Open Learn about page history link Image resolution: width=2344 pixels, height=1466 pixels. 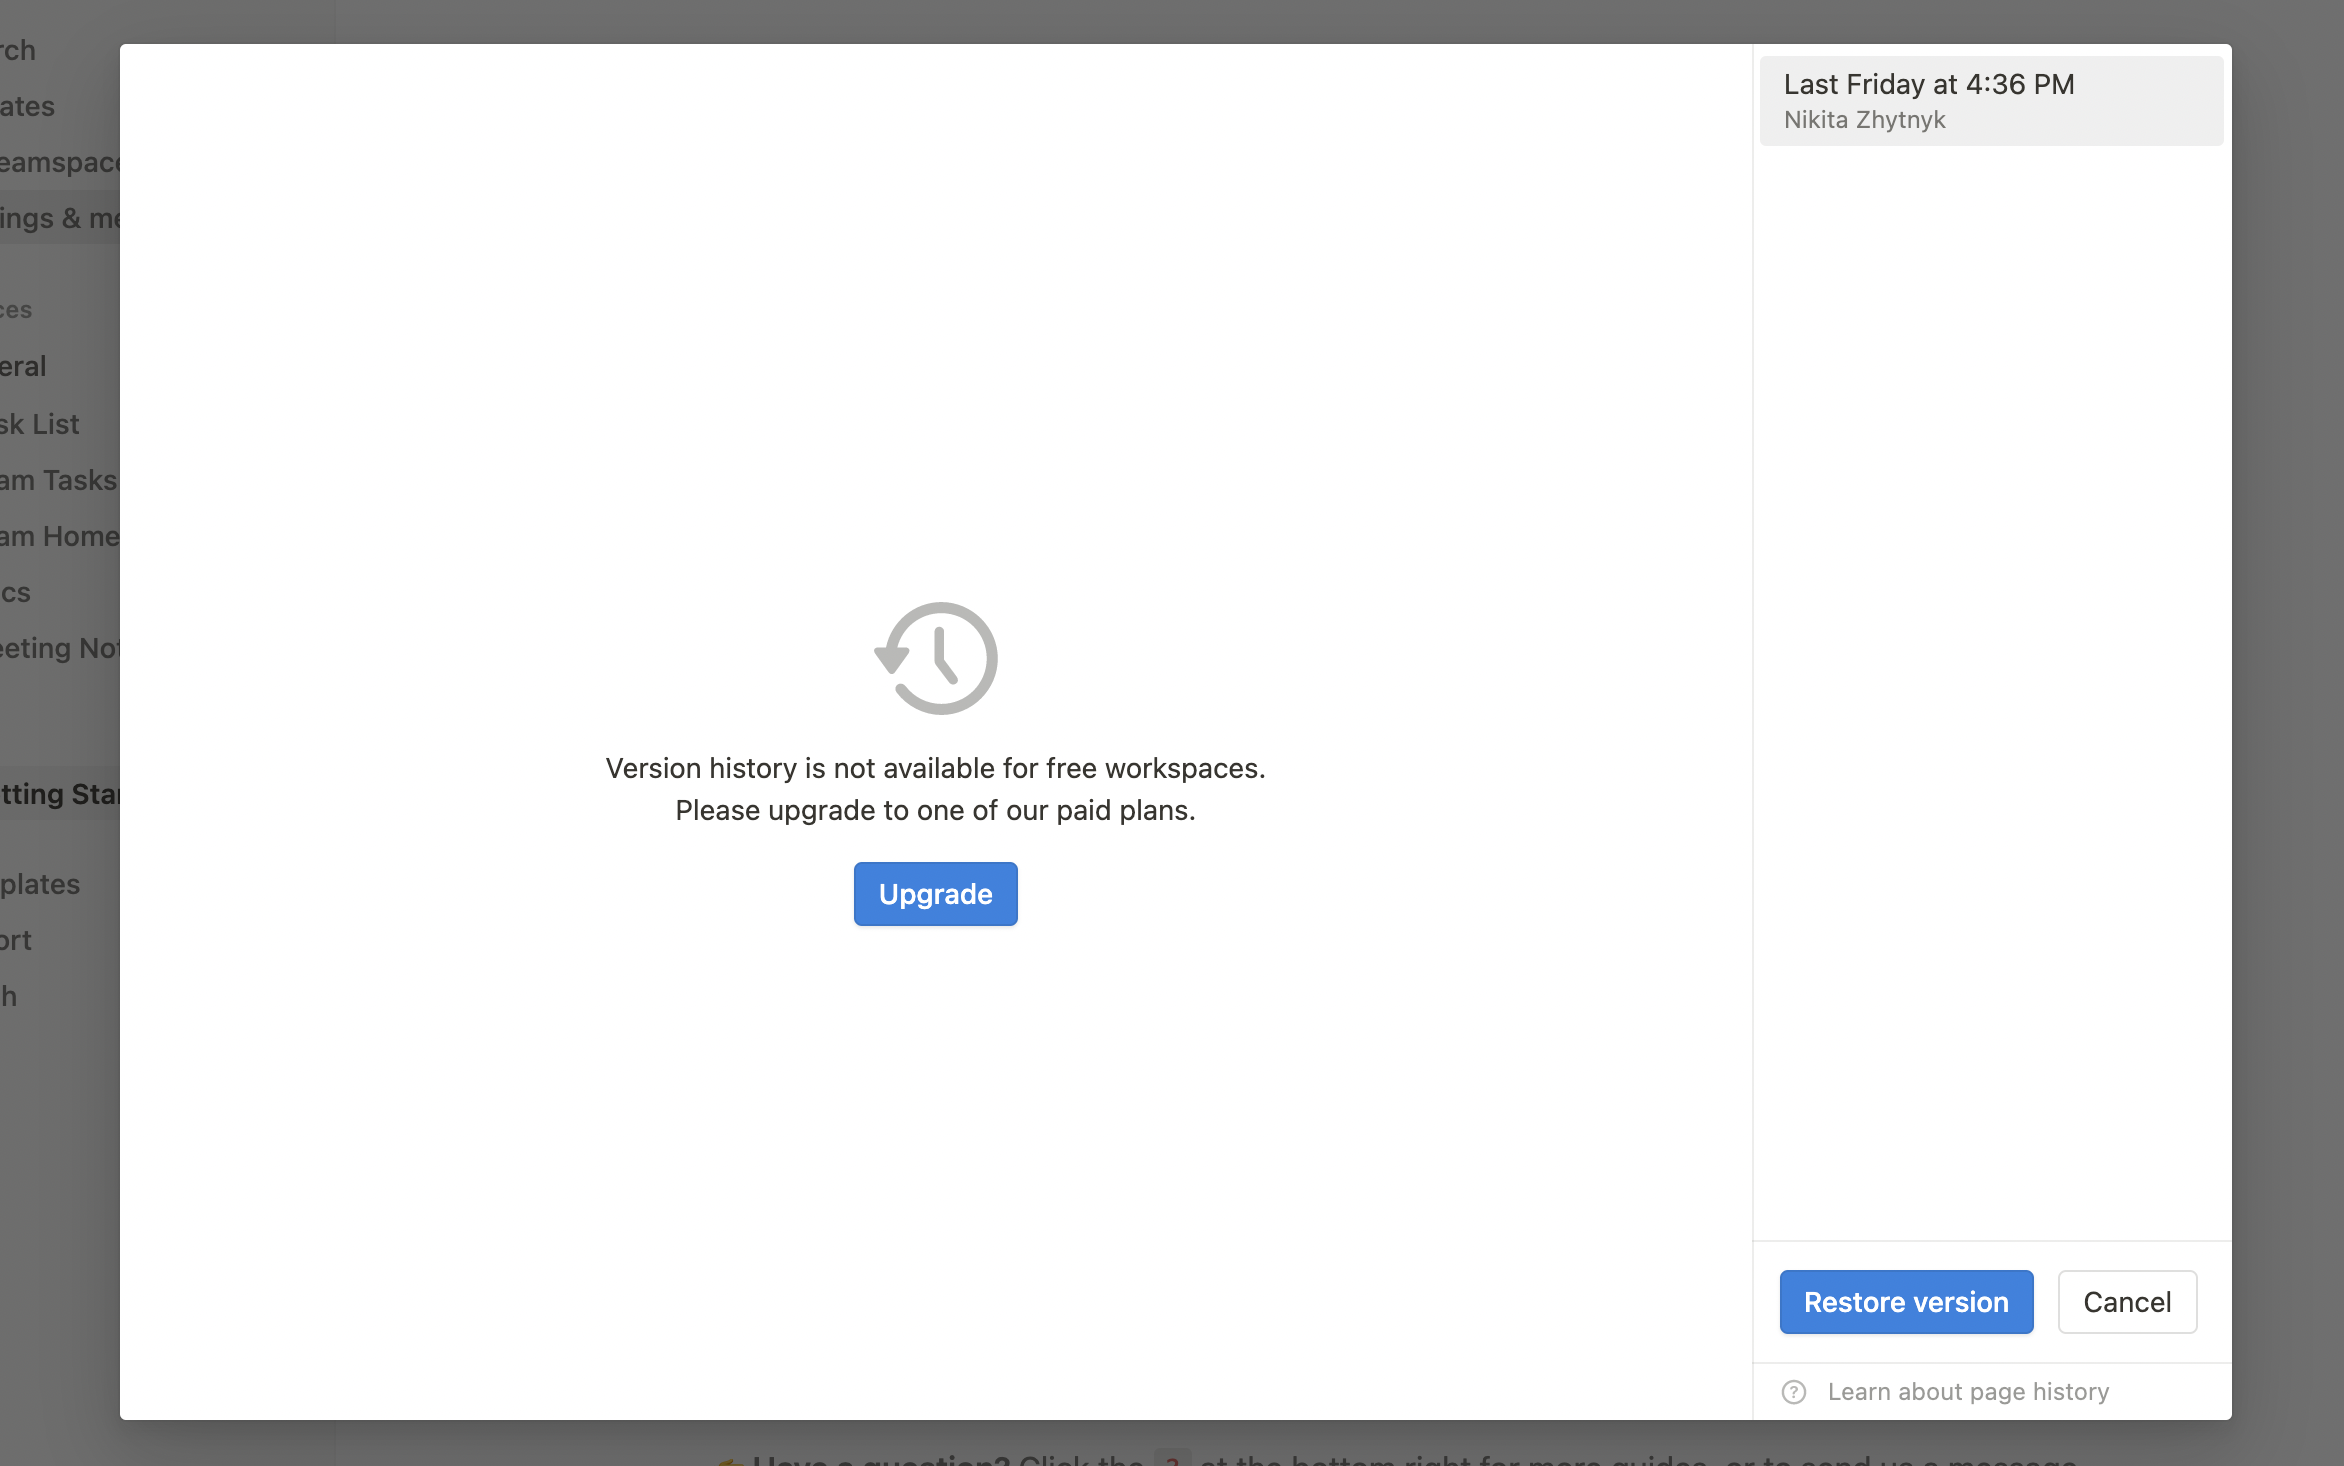coord(1968,1392)
